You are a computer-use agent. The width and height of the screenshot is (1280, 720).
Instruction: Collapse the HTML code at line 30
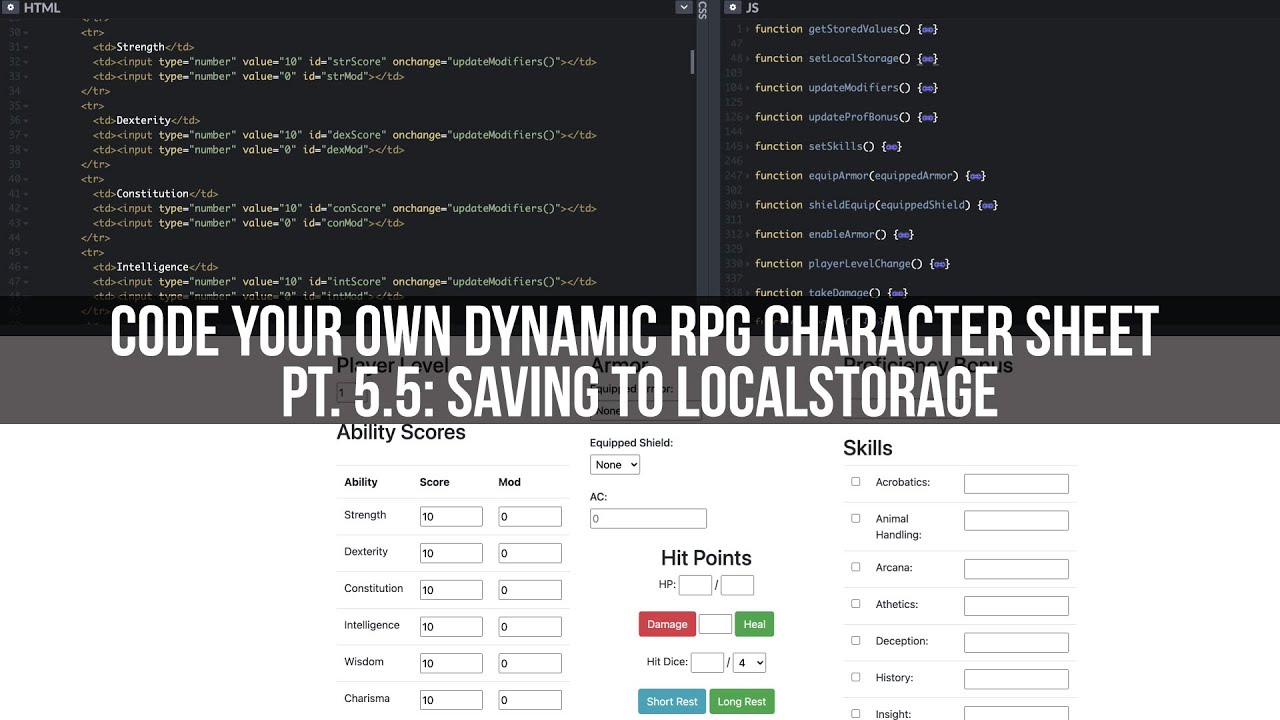(x=26, y=32)
